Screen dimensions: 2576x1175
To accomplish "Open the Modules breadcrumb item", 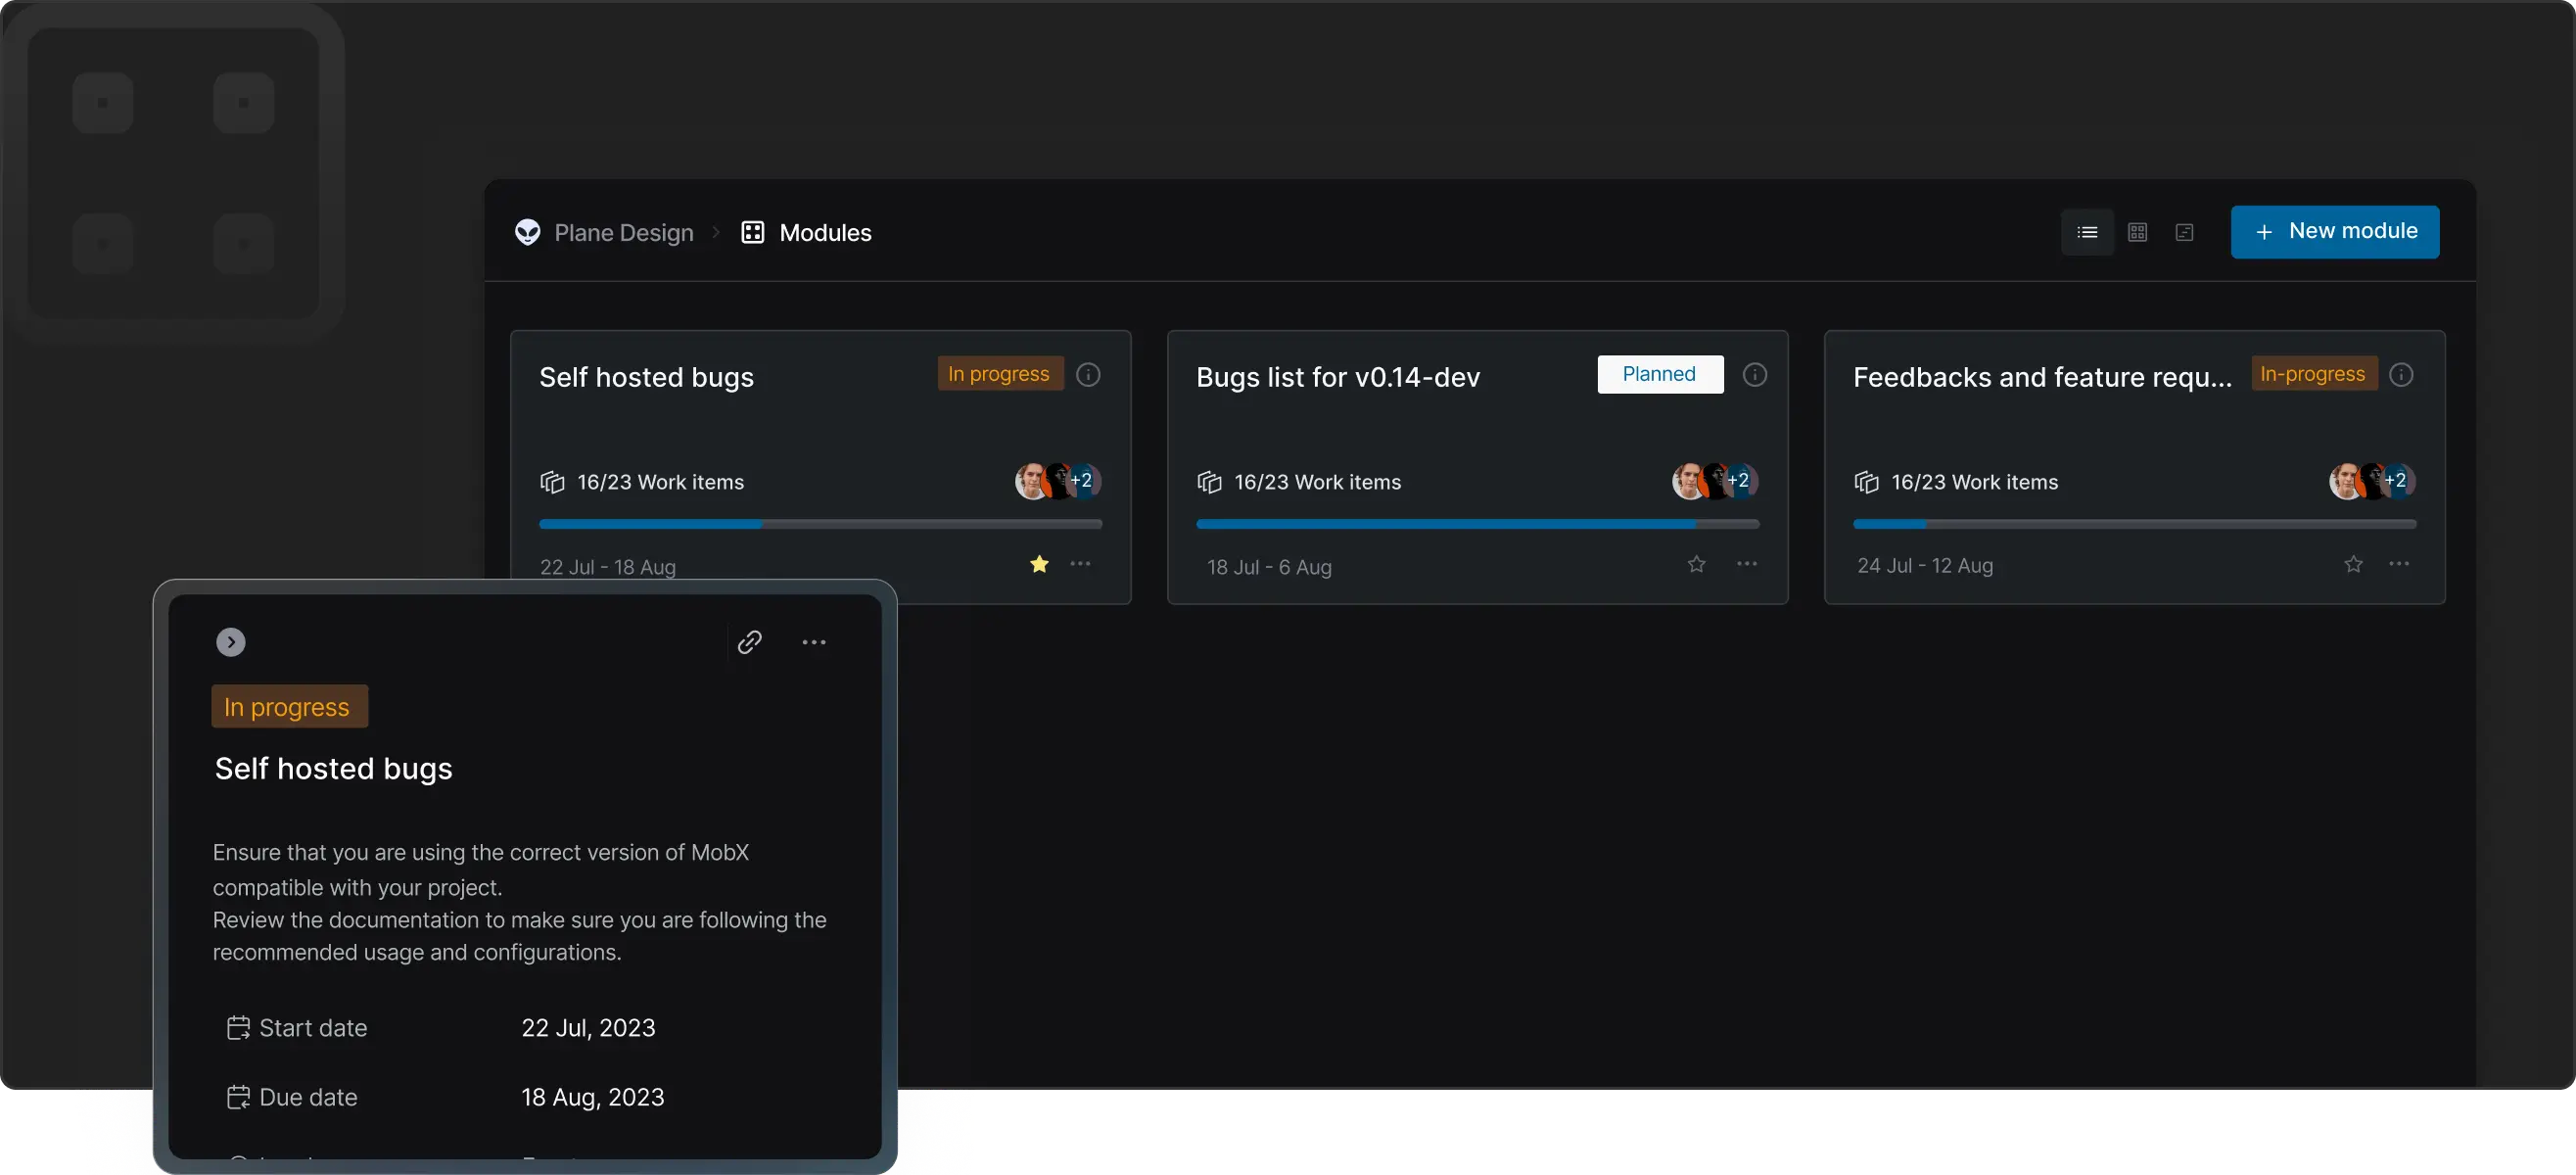I will (824, 232).
